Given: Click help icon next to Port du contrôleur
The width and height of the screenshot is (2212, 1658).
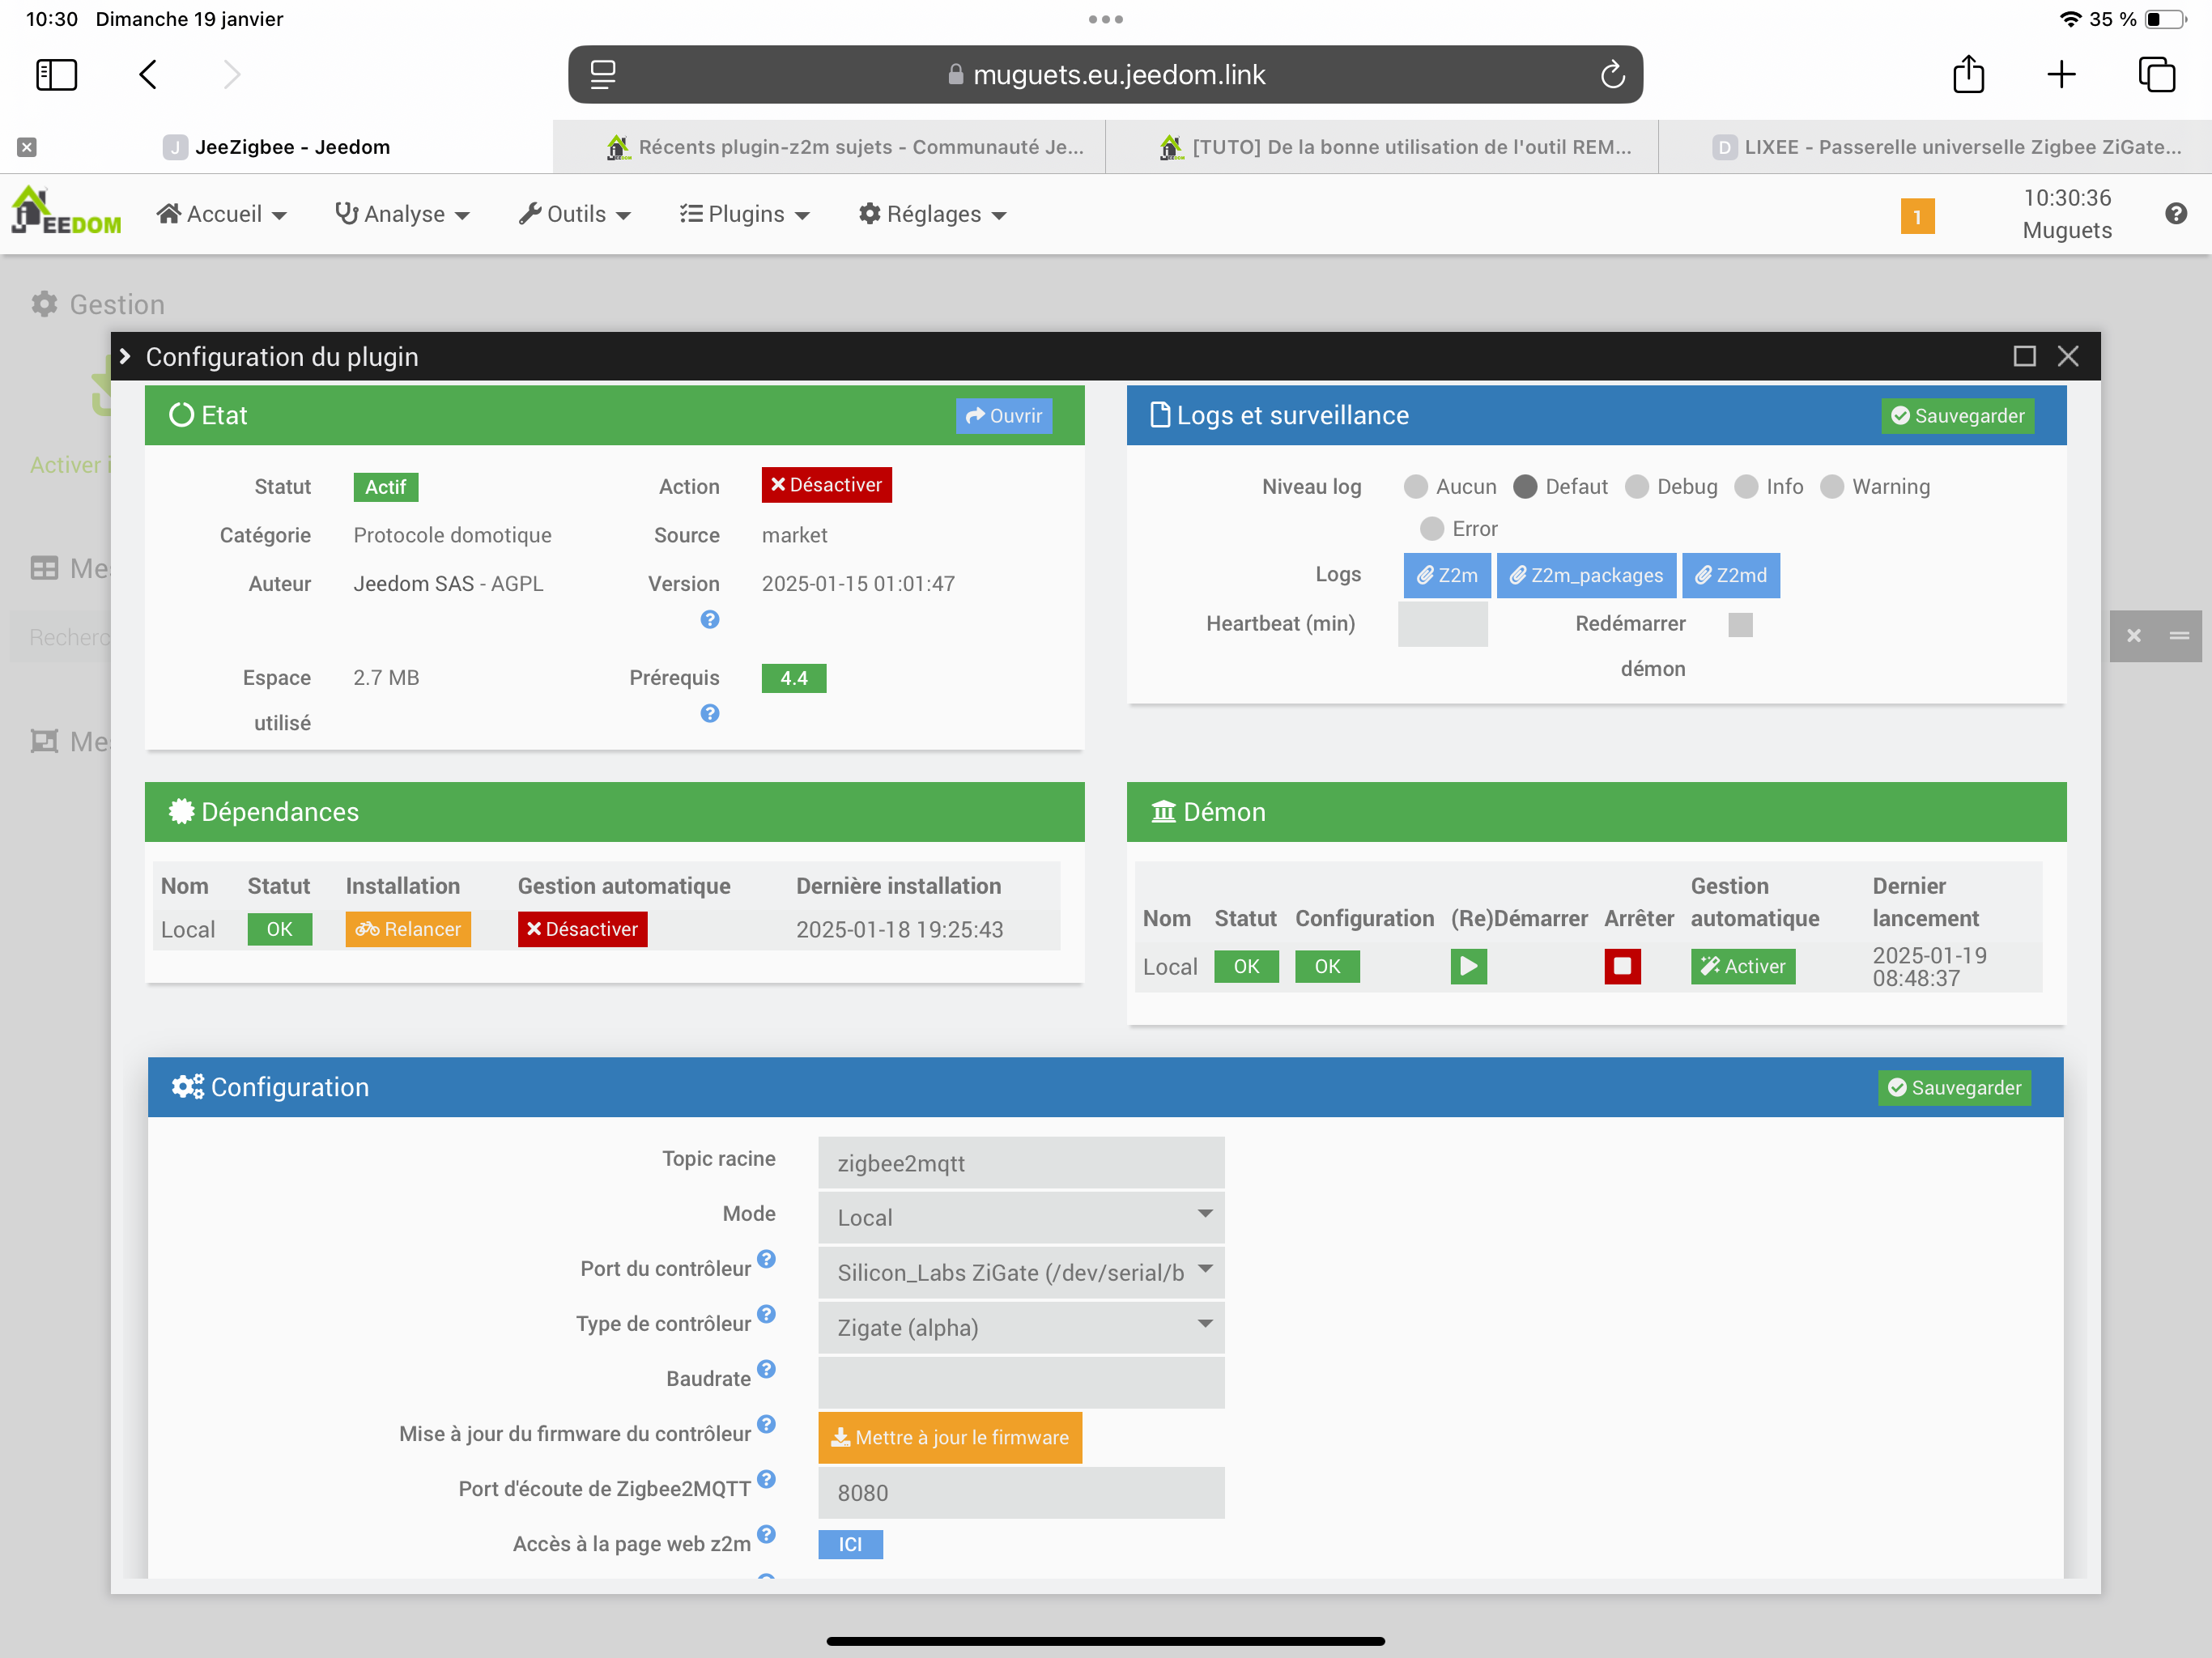Looking at the screenshot, I should [766, 1259].
